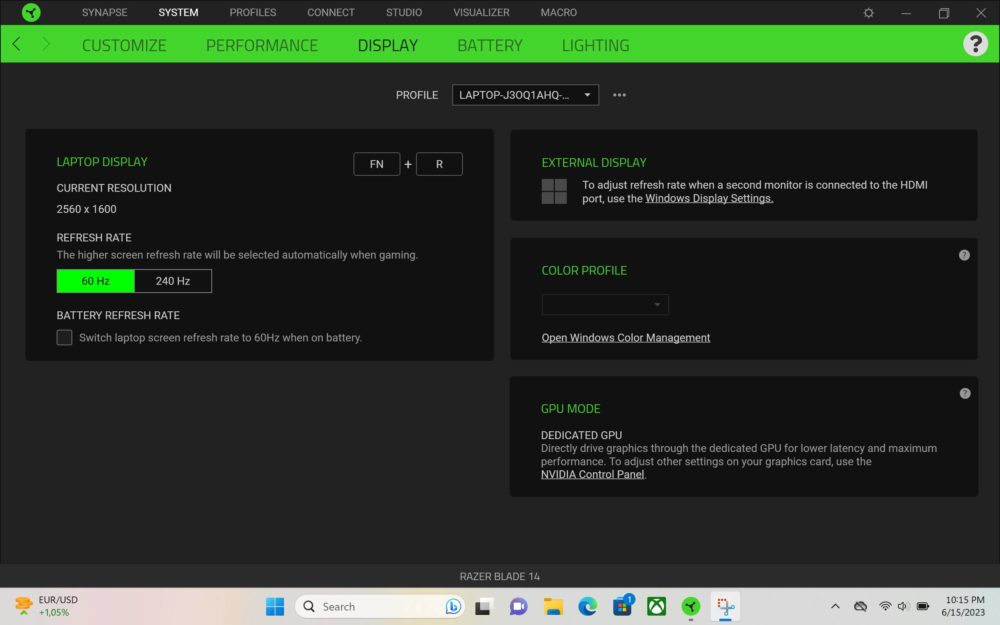Switch to the Lighting subtab
The image size is (1000, 625).
click(596, 45)
